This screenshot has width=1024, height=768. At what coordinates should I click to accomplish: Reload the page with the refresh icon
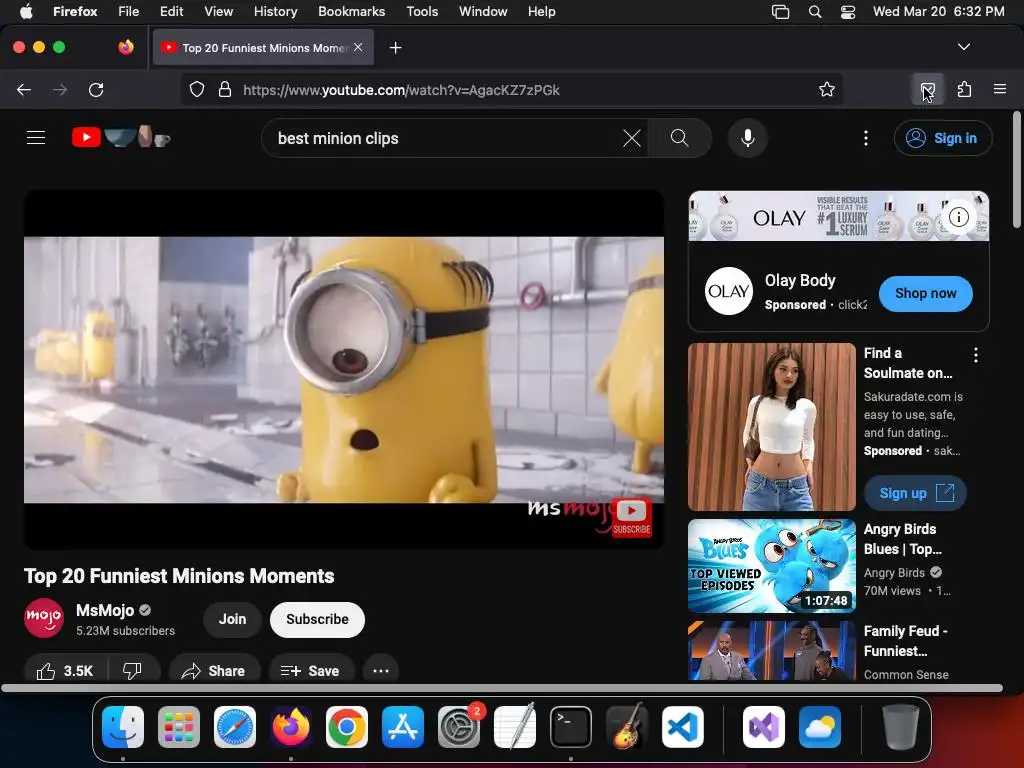click(96, 89)
